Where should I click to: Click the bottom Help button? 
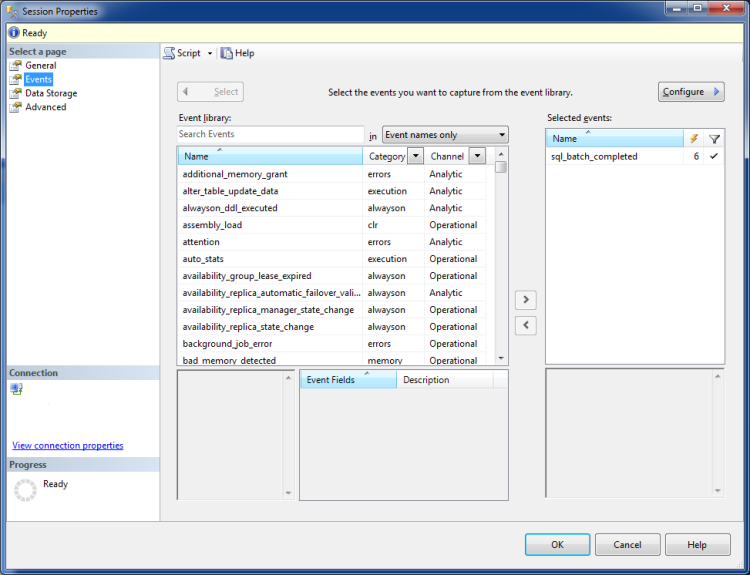tap(697, 544)
